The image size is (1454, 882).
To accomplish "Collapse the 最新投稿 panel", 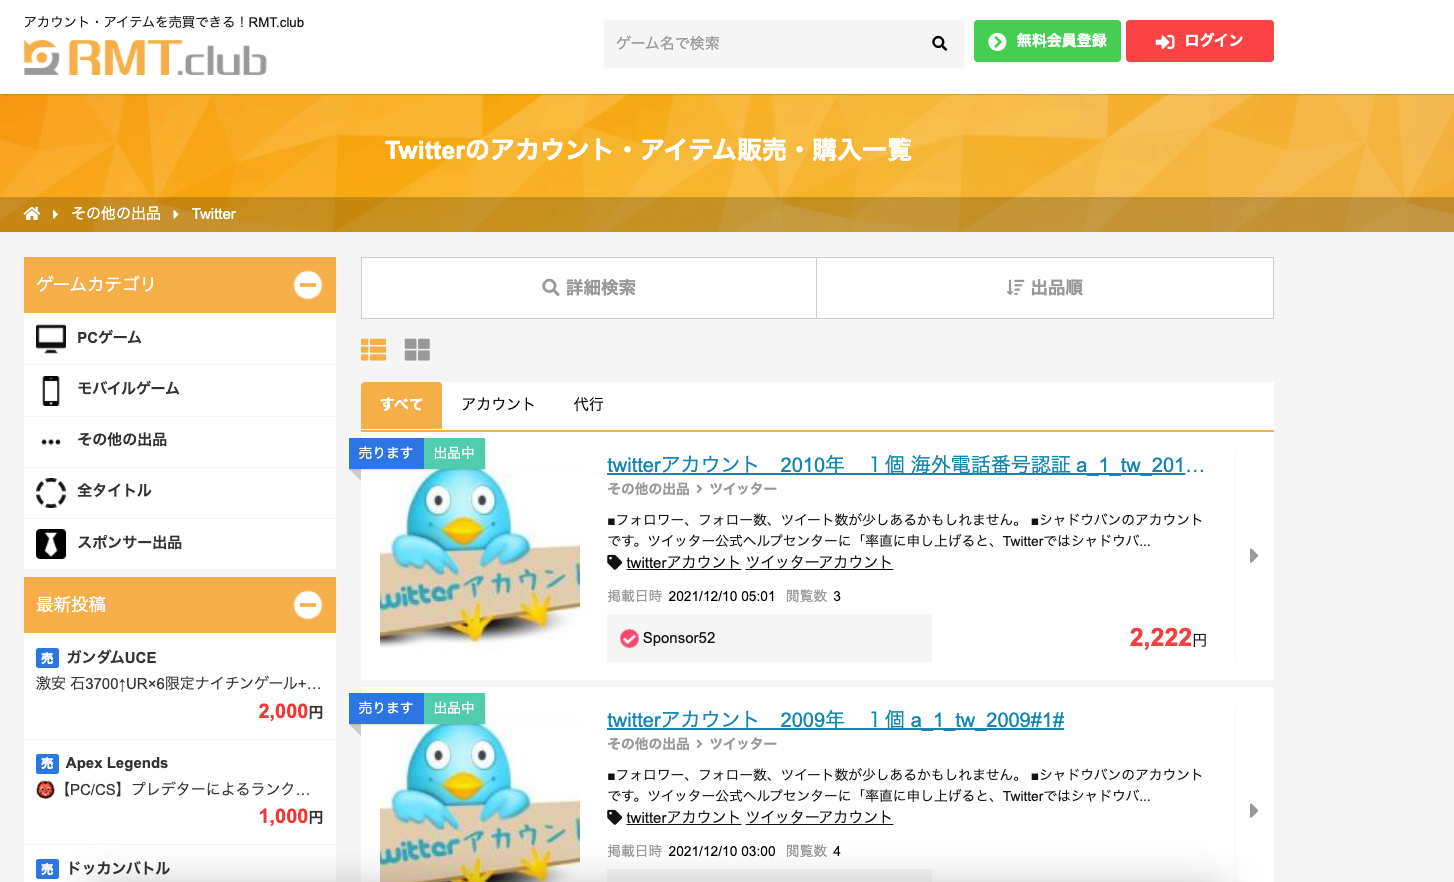I will tap(308, 605).
